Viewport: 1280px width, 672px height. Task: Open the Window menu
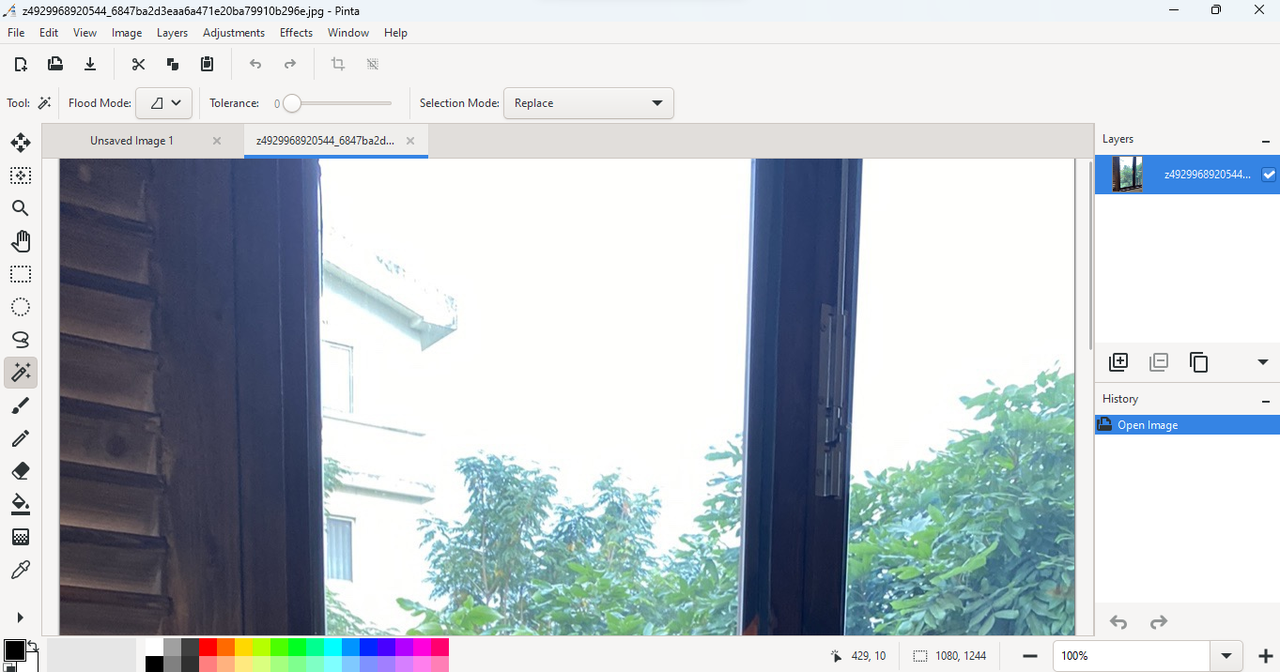(x=348, y=33)
